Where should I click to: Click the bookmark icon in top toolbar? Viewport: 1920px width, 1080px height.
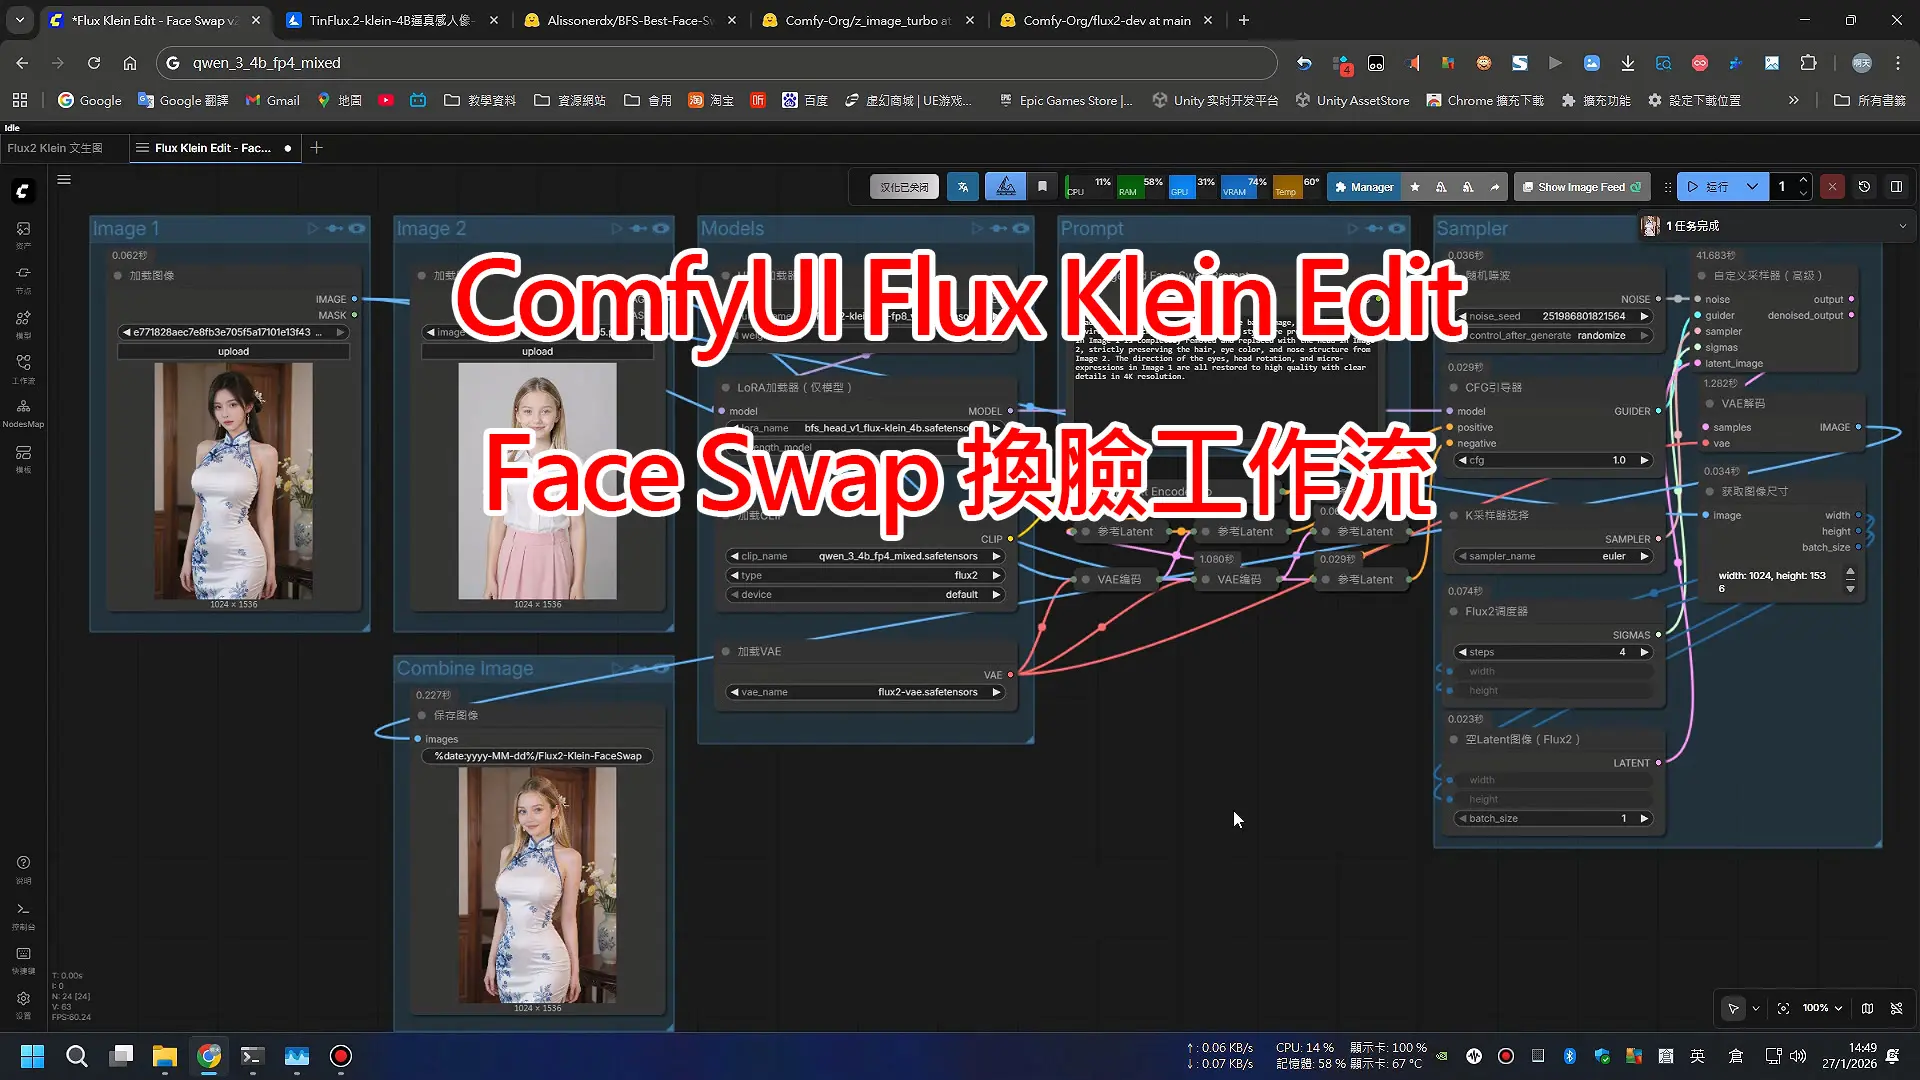tap(1042, 187)
